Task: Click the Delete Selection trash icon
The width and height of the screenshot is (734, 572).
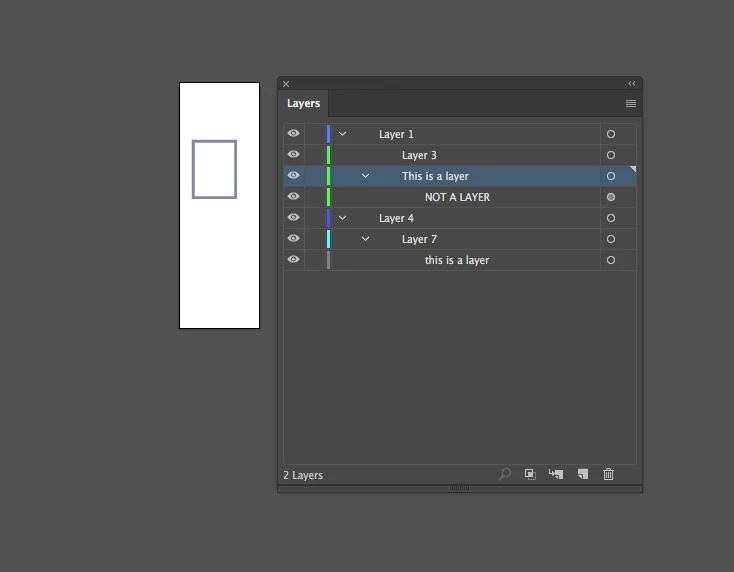Action: 609,474
